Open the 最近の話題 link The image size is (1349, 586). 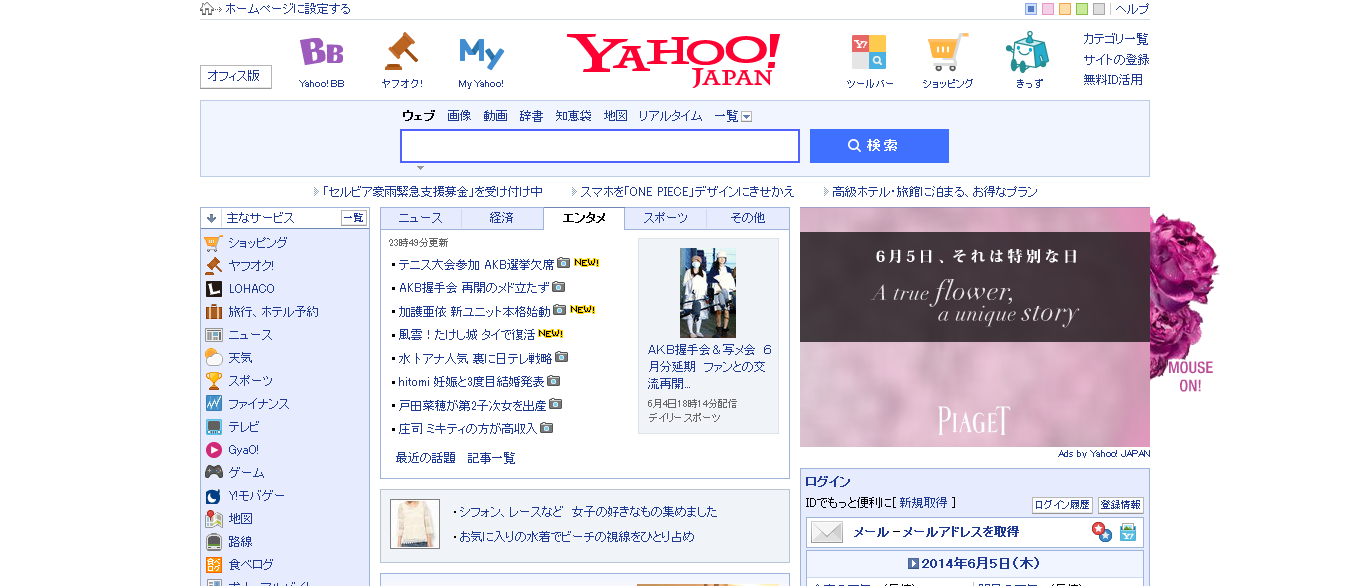[x=426, y=458]
